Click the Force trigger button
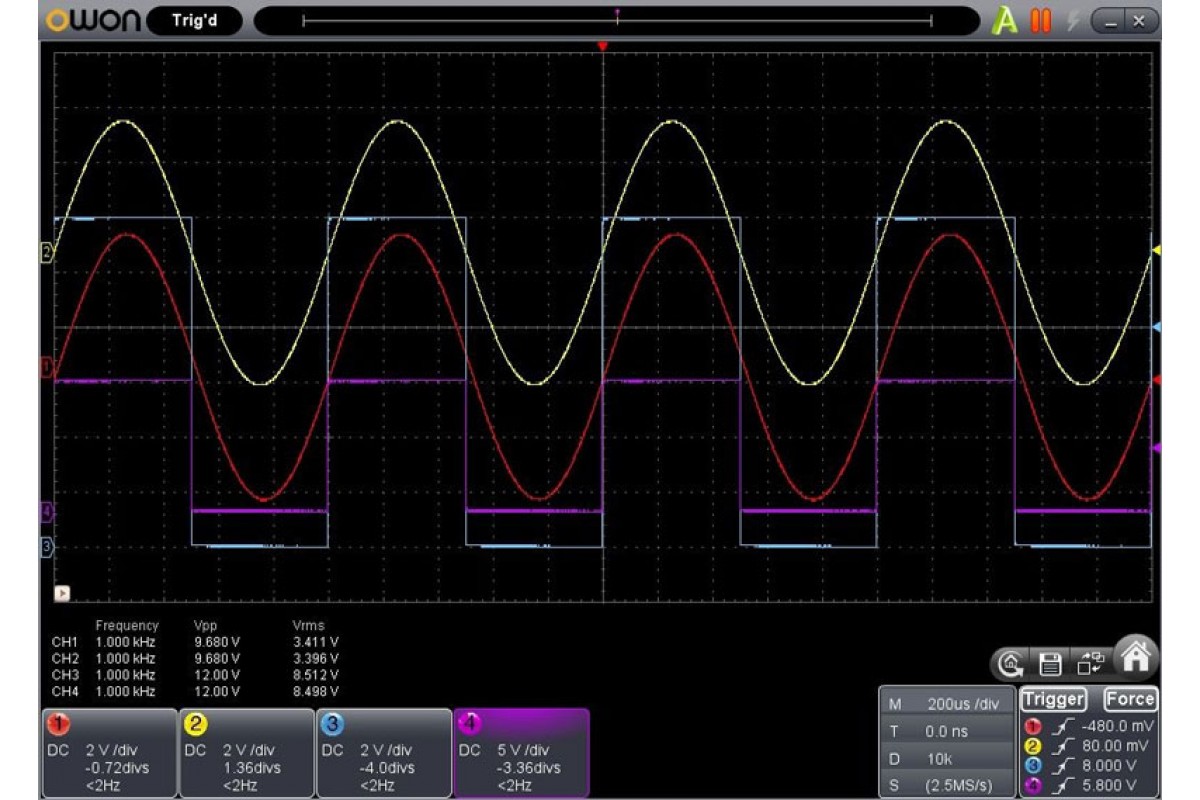1200x800 pixels. click(x=1129, y=700)
